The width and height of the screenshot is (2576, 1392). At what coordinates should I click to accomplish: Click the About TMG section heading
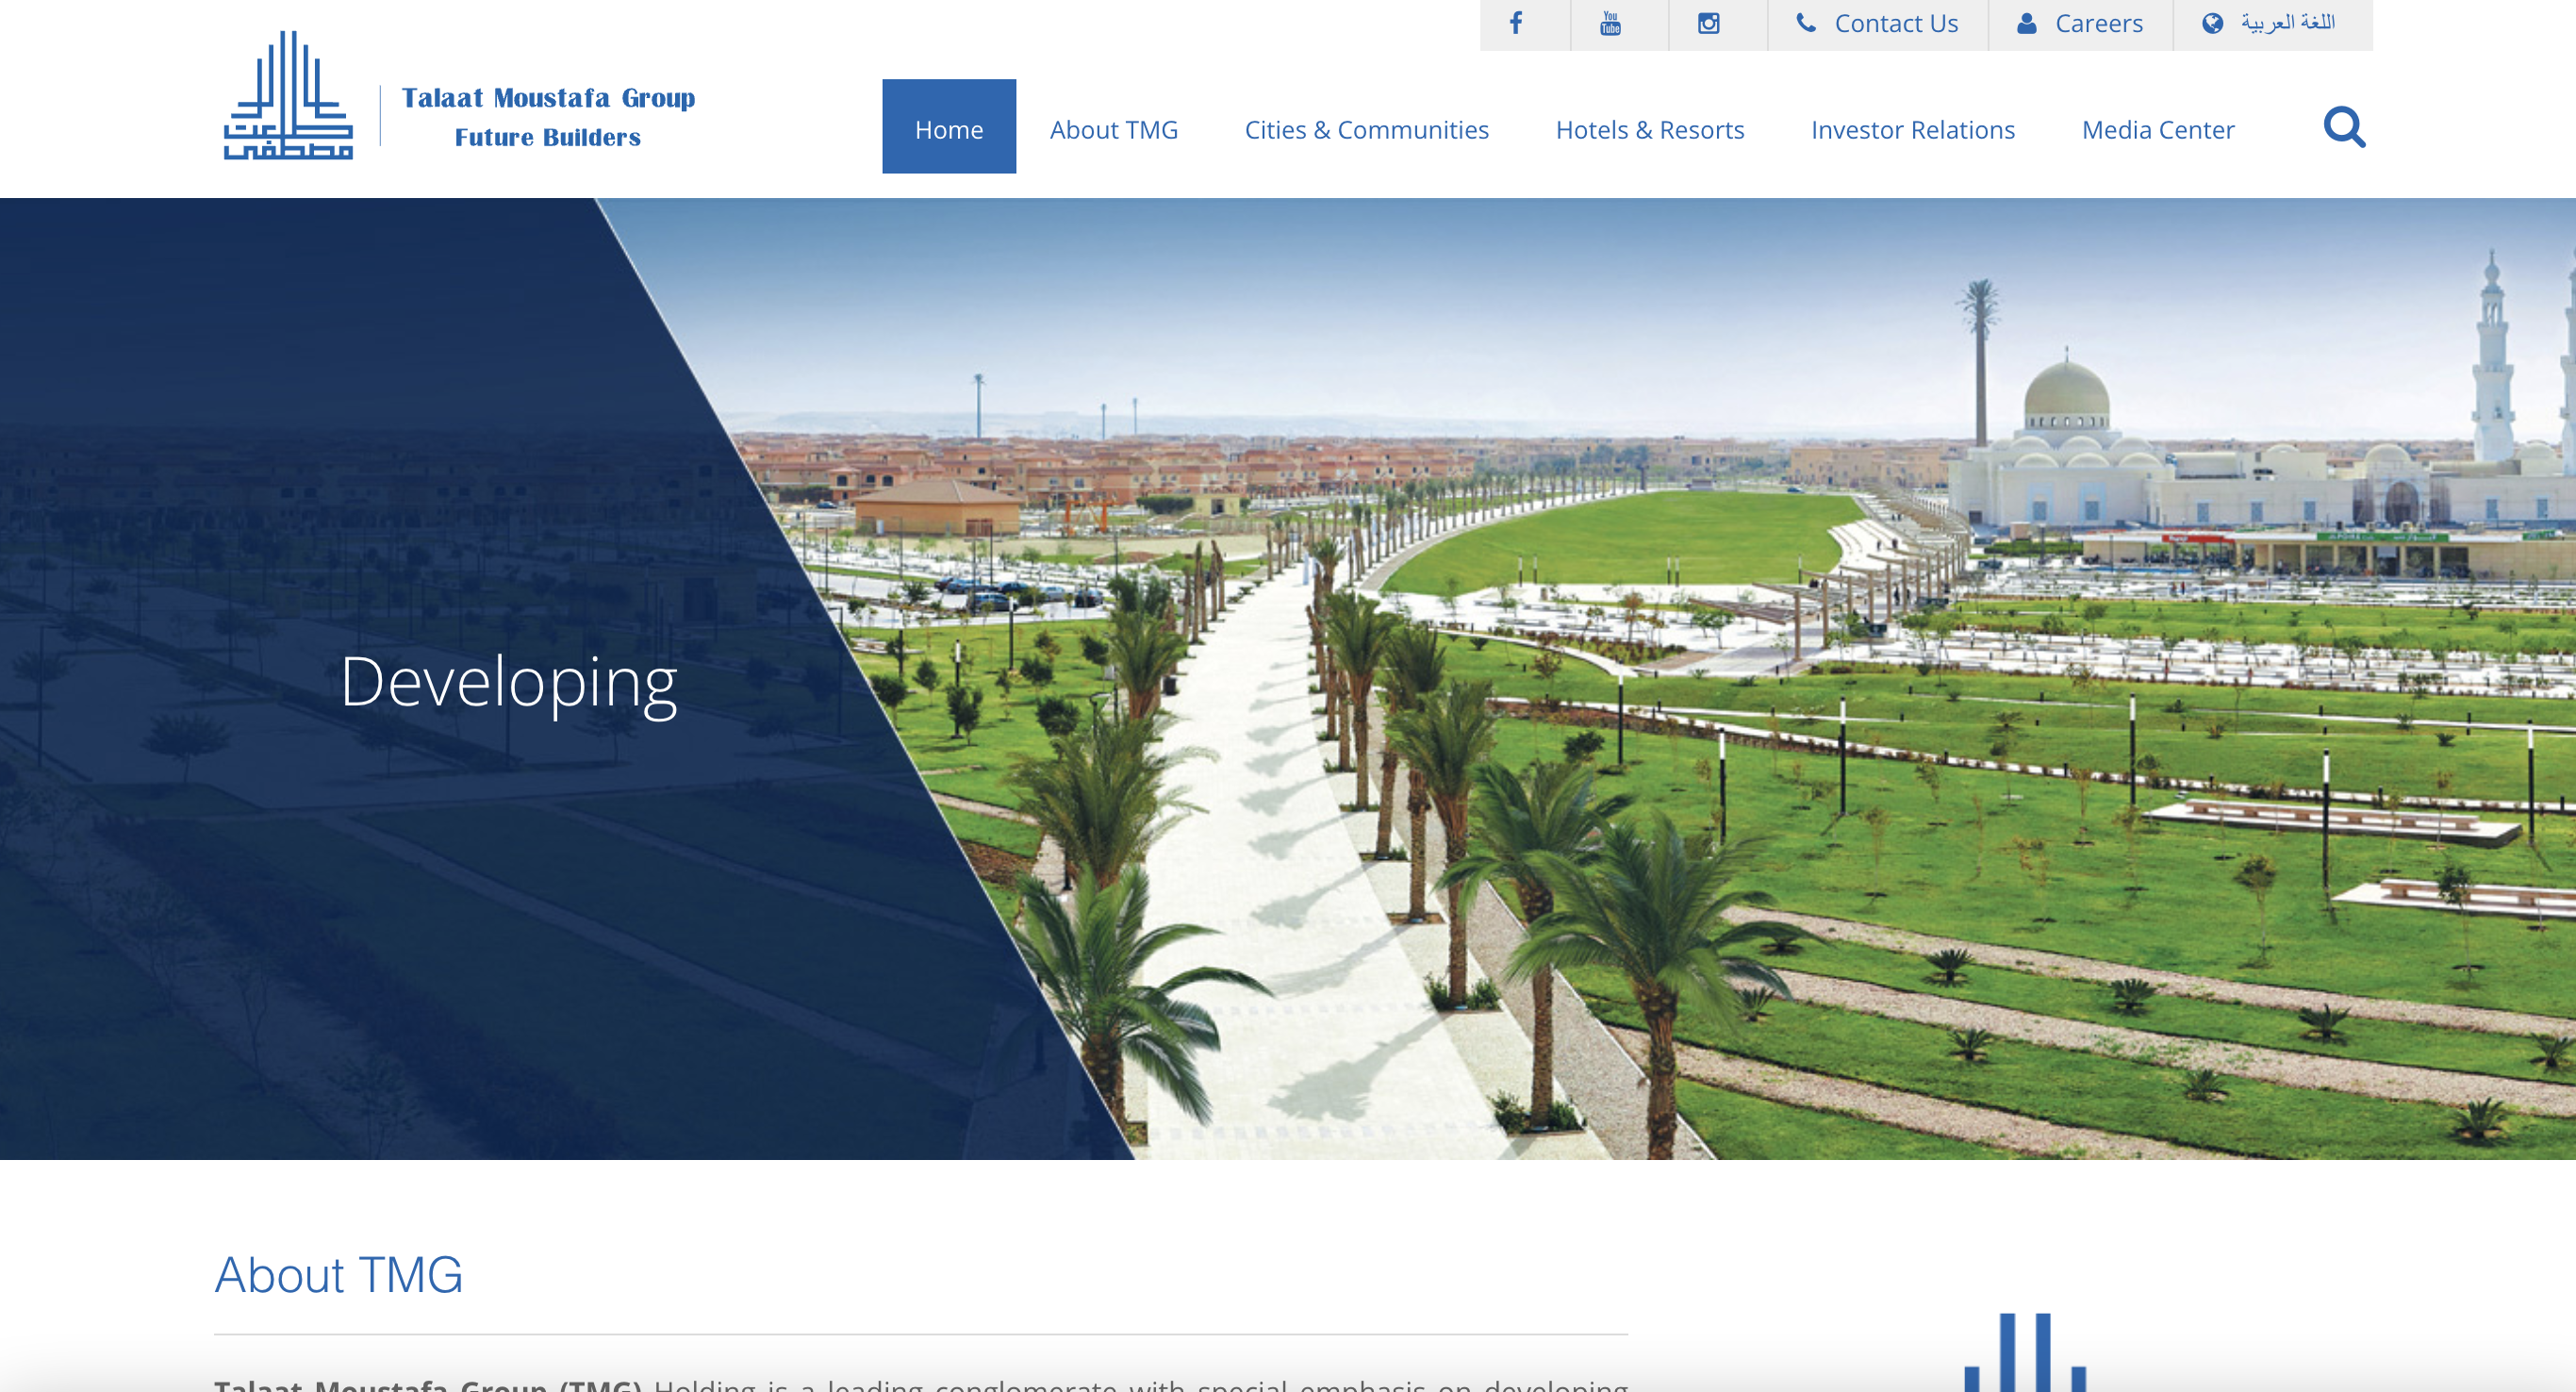click(339, 1275)
